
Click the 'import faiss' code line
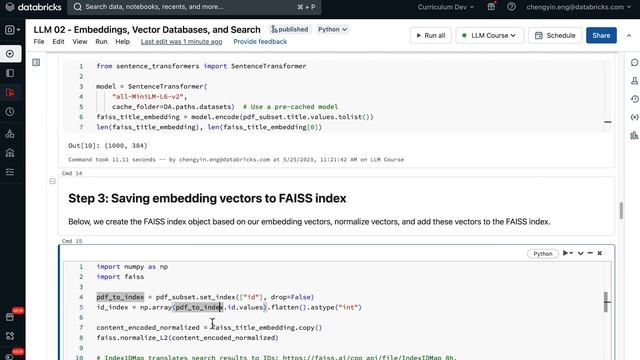pyautogui.click(x=120, y=277)
